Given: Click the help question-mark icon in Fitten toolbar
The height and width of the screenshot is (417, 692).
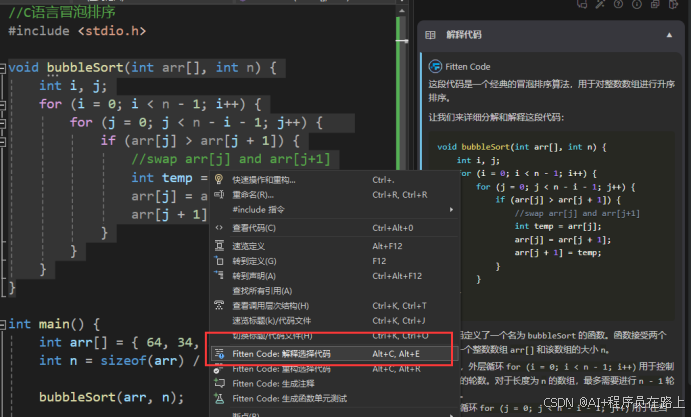Looking at the screenshot, I should click(x=618, y=4).
